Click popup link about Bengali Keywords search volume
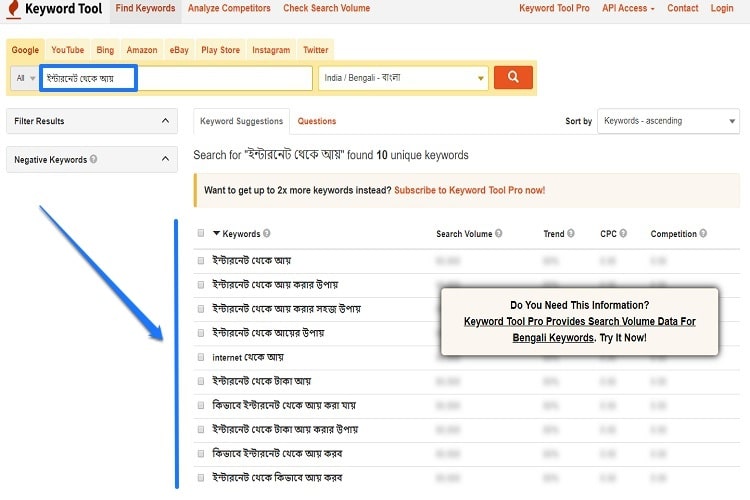The height and width of the screenshot is (500, 750). pyautogui.click(x=580, y=329)
